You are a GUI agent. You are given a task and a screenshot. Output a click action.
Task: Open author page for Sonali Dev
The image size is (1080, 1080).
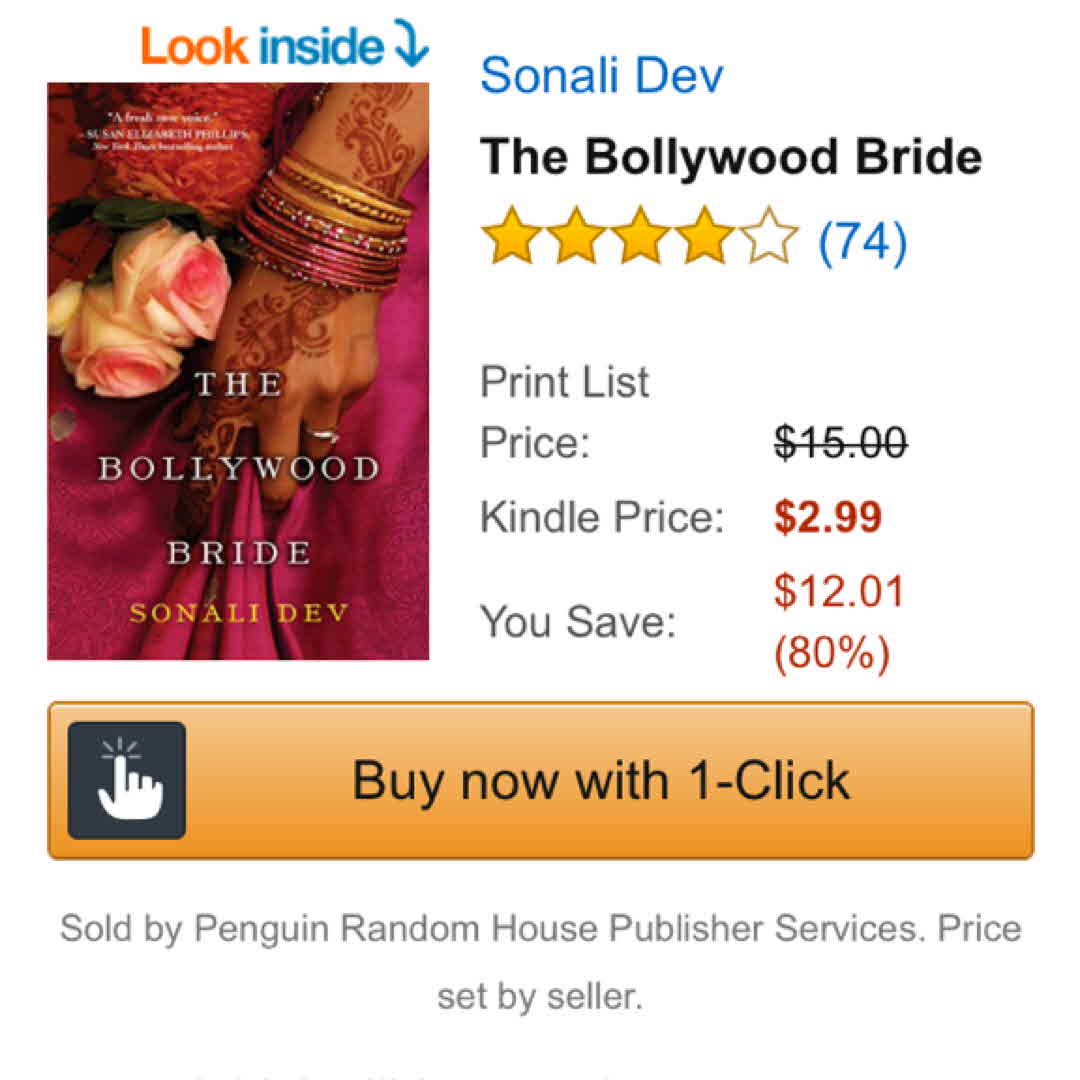(601, 74)
